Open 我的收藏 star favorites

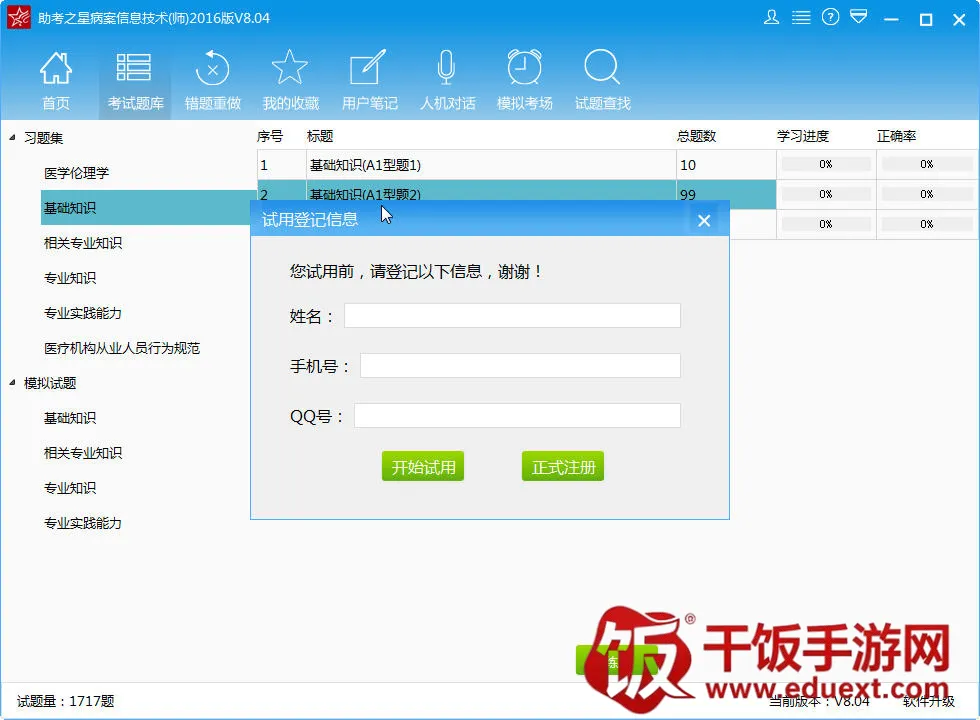tap(290, 81)
